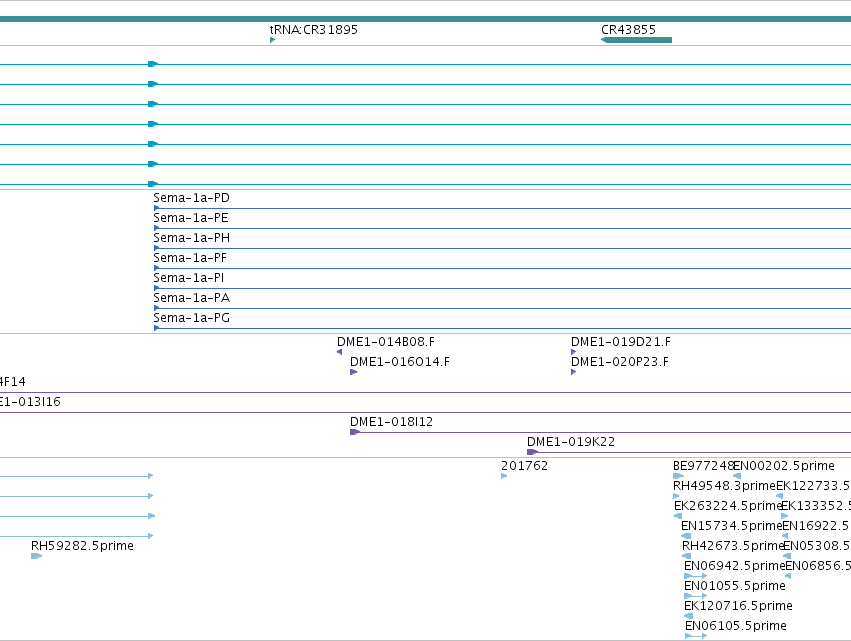Click the RH59282.5prime EST label
Image resolution: width=851 pixels, height=641 pixels.
tap(82, 546)
